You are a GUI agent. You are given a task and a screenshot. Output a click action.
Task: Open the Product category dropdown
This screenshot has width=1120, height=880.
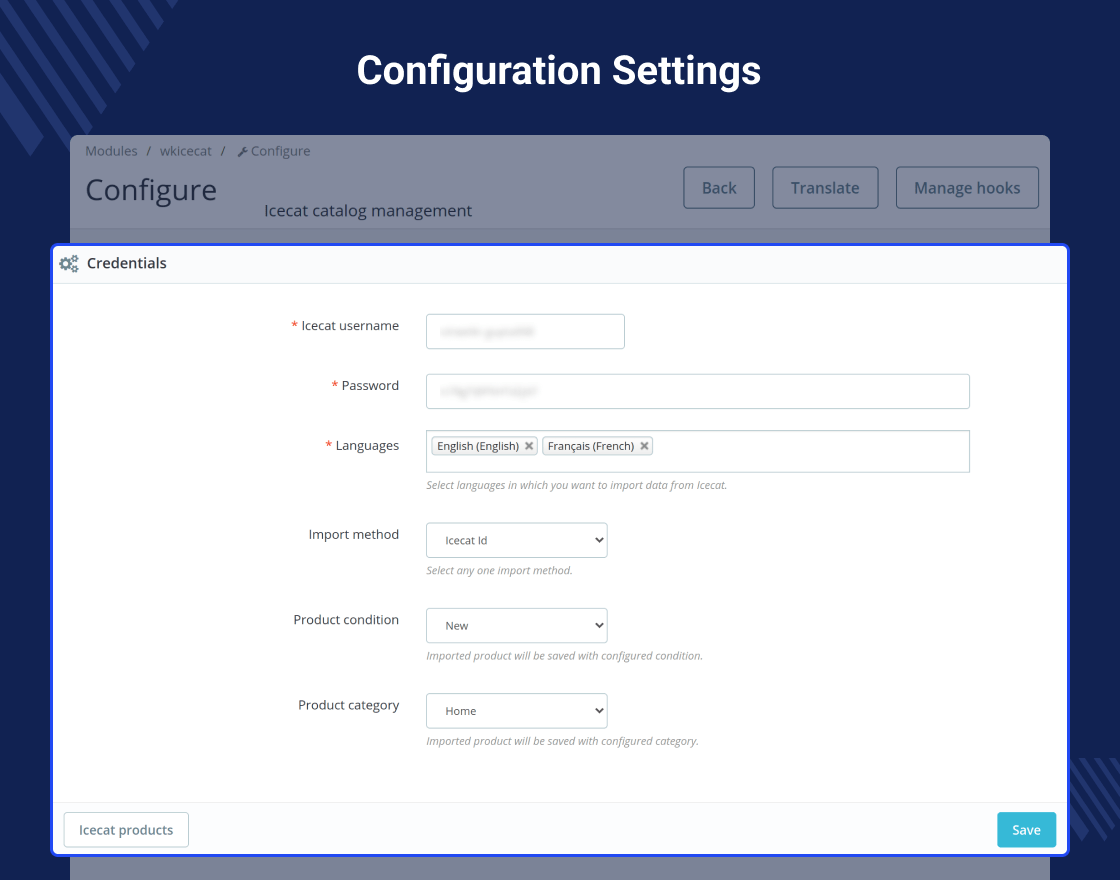pos(516,711)
